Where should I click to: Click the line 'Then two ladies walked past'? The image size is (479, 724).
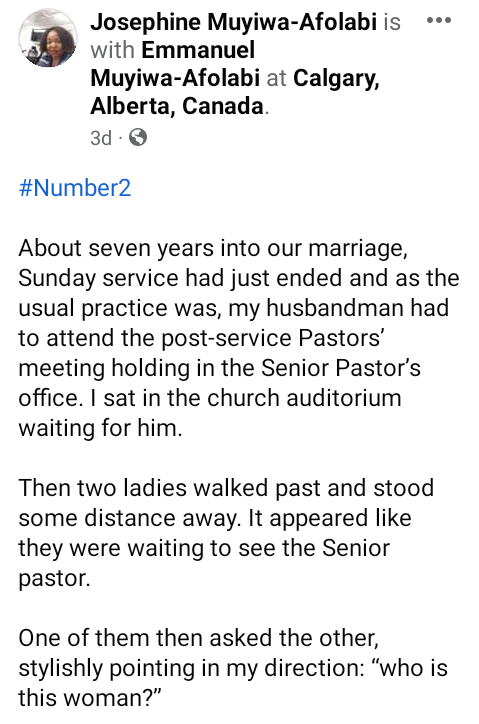226,488
